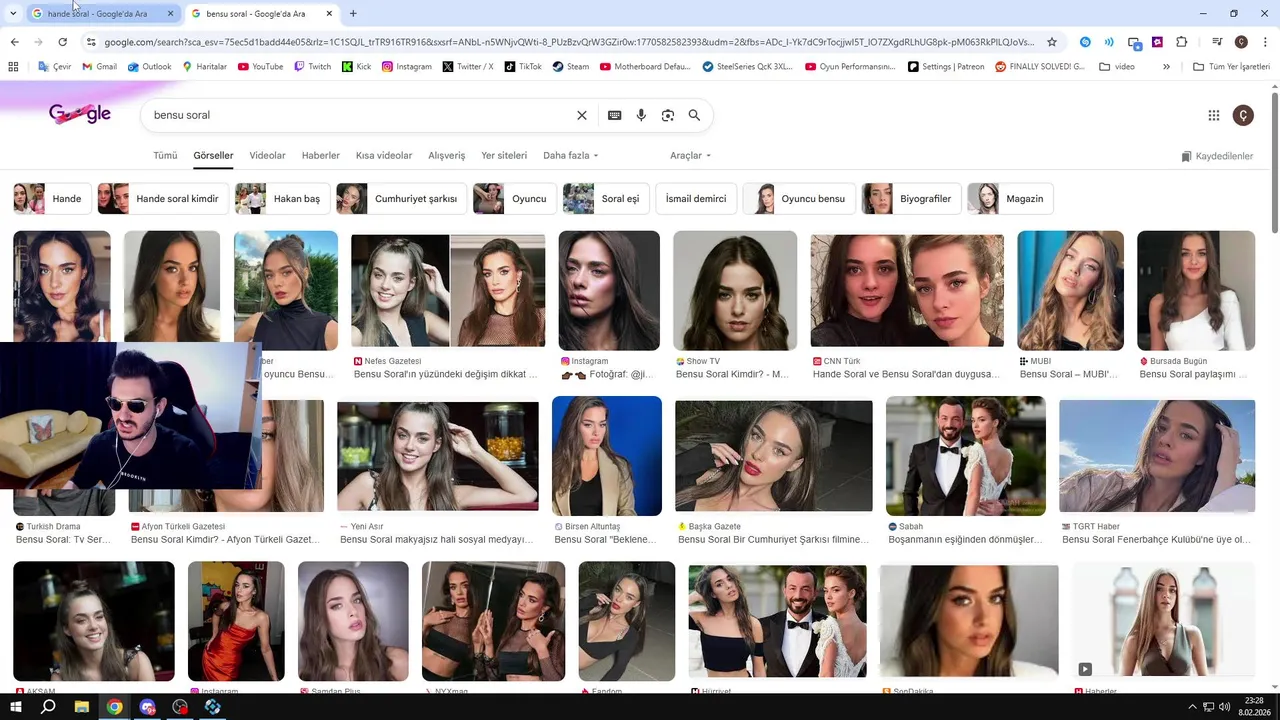Screen dimensions: 1280x720
Task: Open the Nefes Gazetesi image result
Action: coord(448,290)
